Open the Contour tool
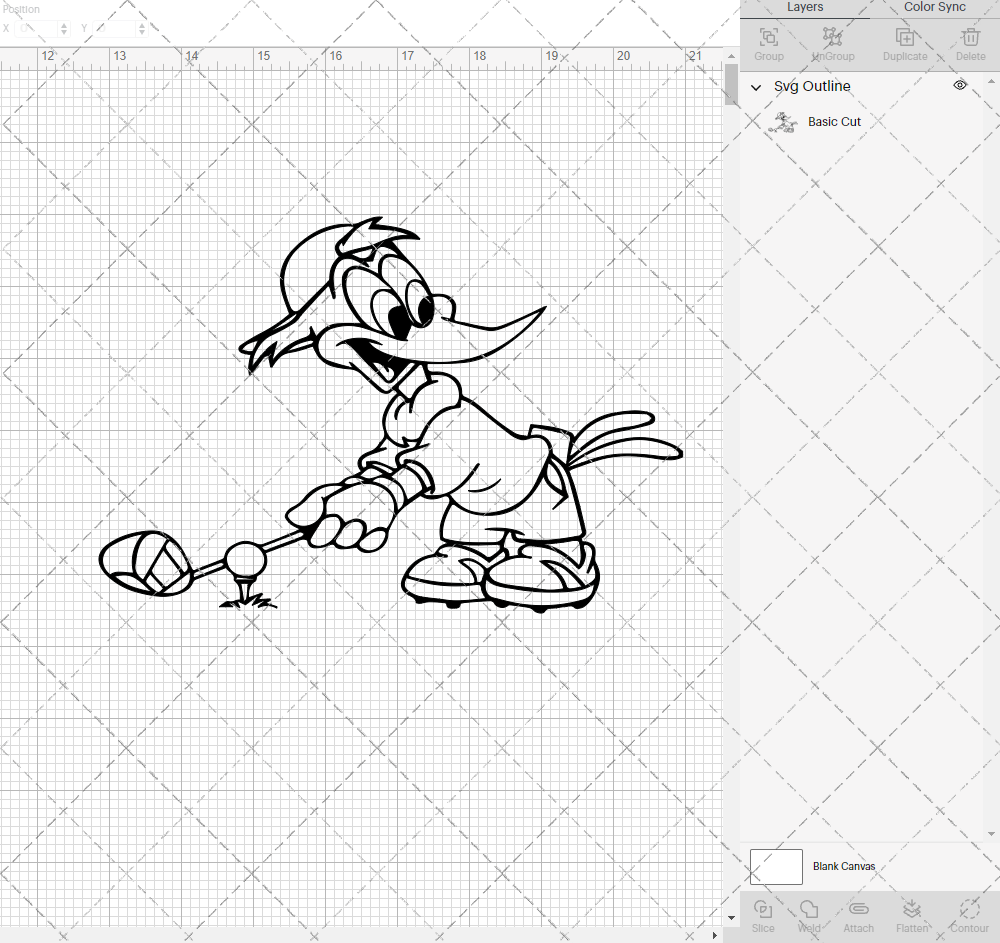The height and width of the screenshot is (943, 1000). click(967, 913)
